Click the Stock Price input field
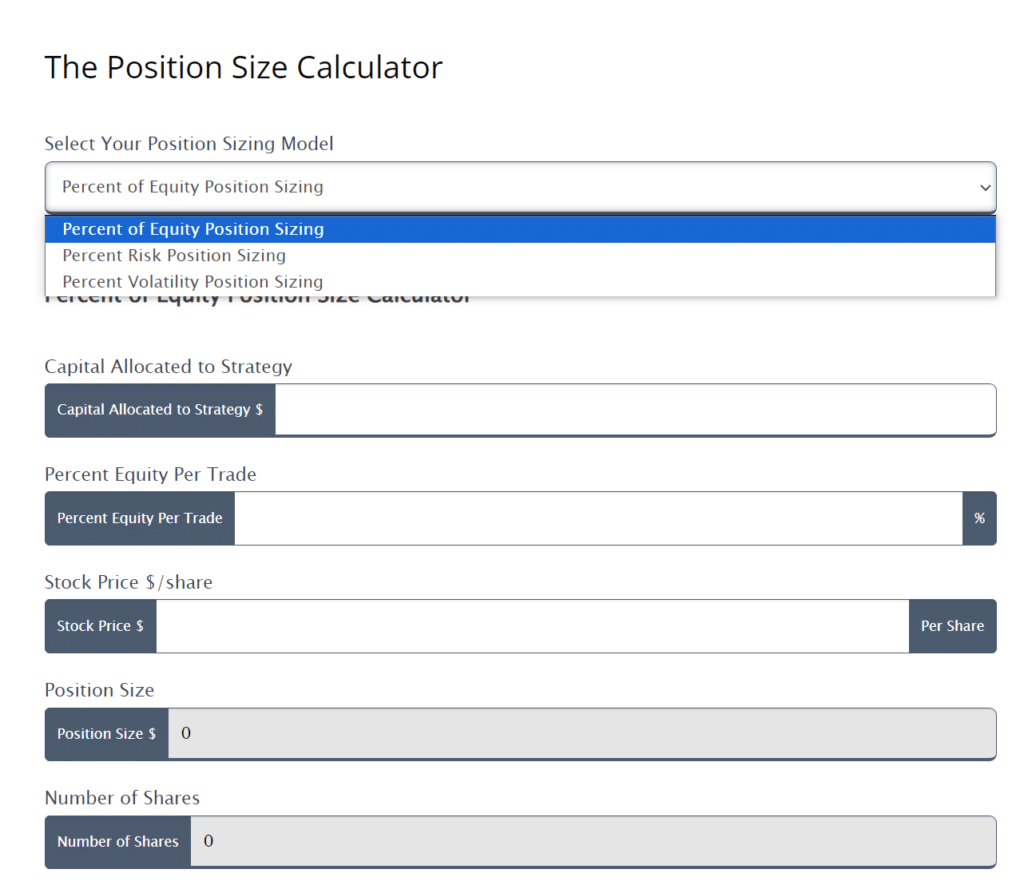Viewport: 1024px width, 885px height. [532, 626]
